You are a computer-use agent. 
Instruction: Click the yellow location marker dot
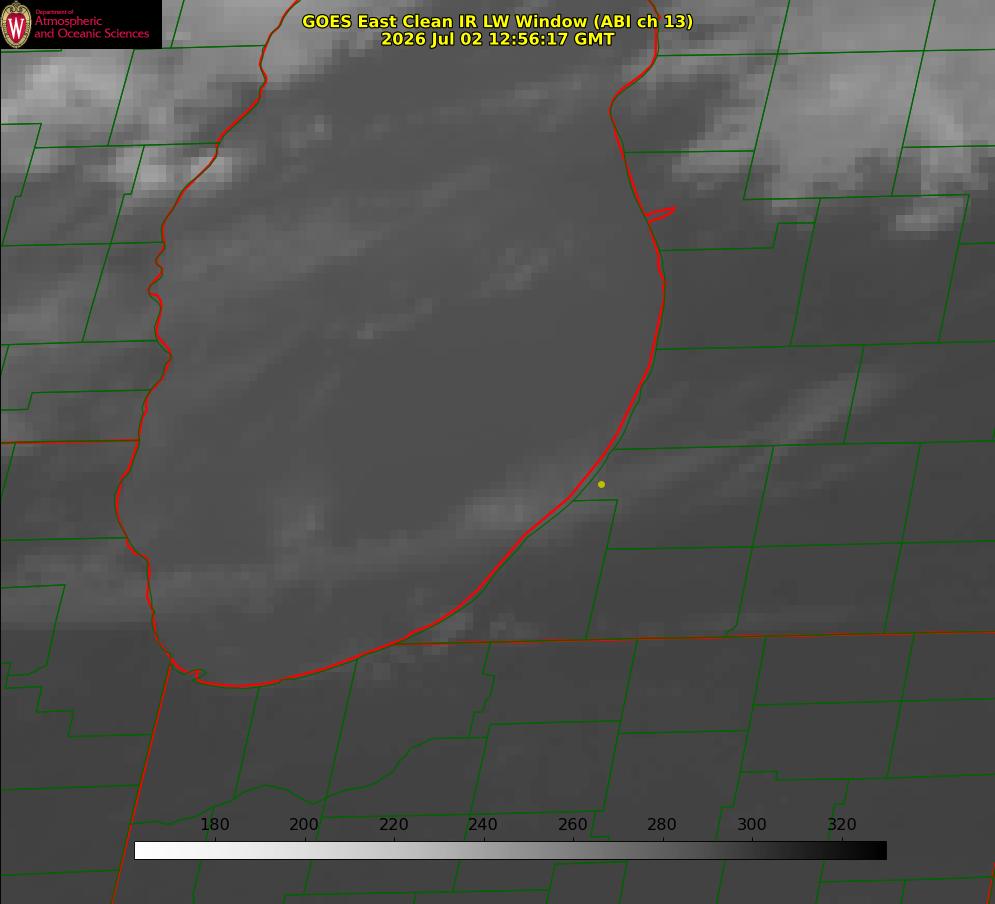[x=601, y=484]
